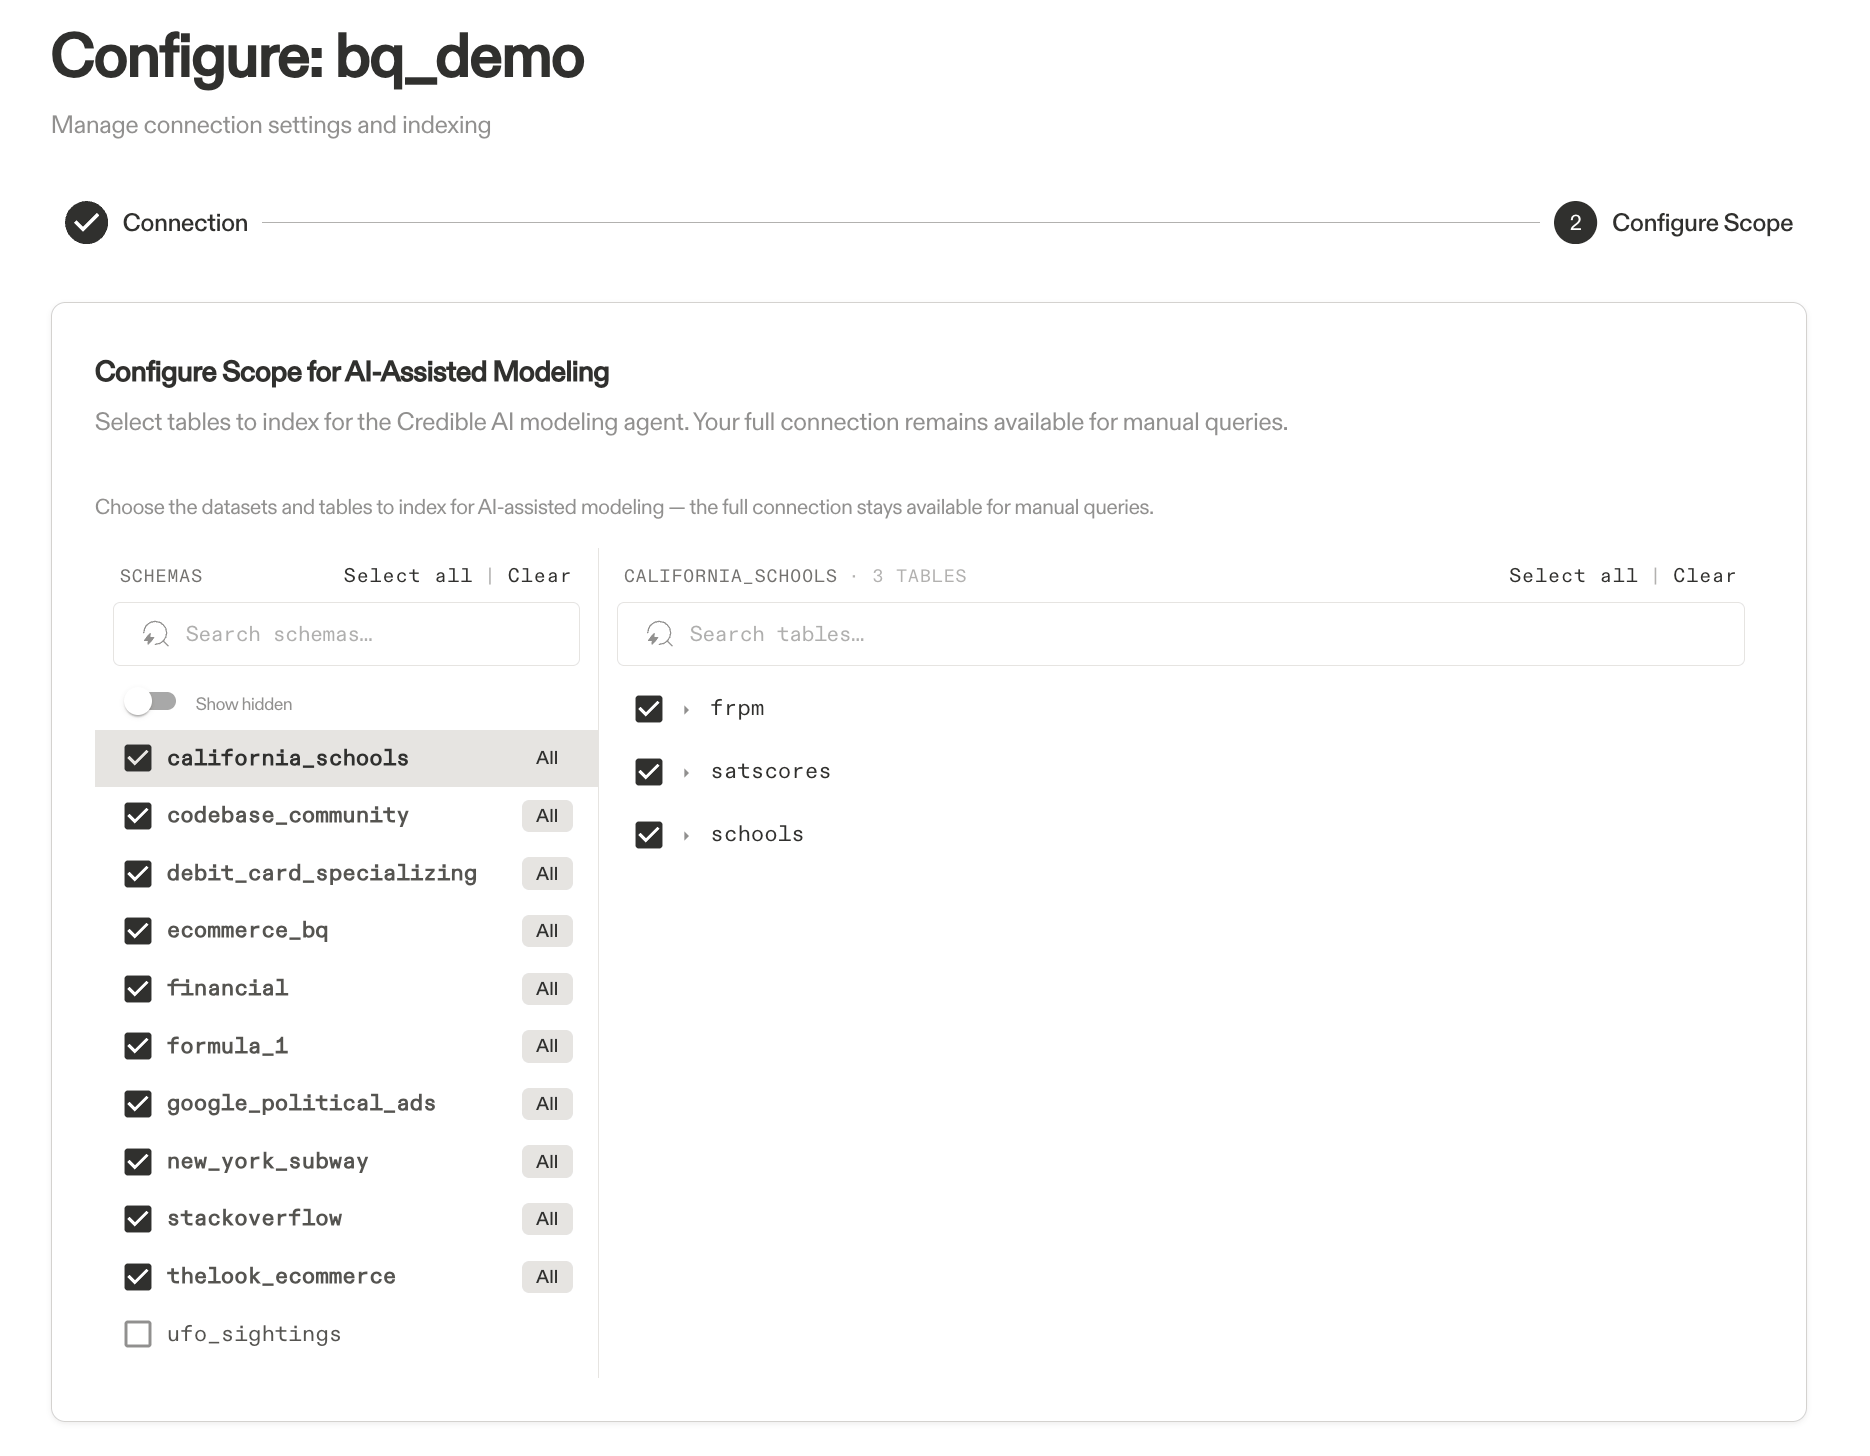Click the All badge for formula_1
The width and height of the screenshot is (1870, 1456).
tap(547, 1046)
